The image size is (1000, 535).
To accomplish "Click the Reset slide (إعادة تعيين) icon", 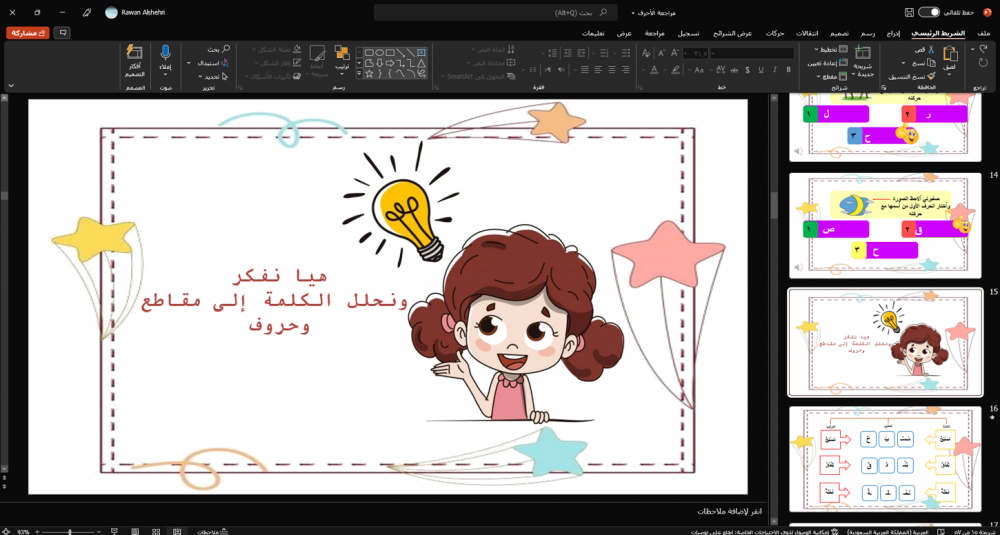I will pos(843,62).
